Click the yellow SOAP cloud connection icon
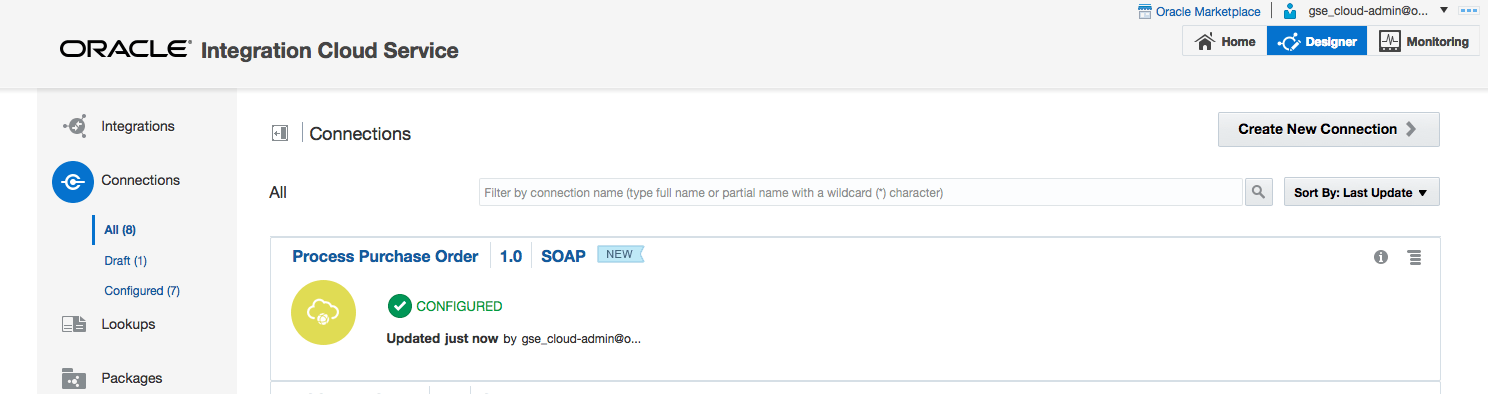 click(323, 312)
